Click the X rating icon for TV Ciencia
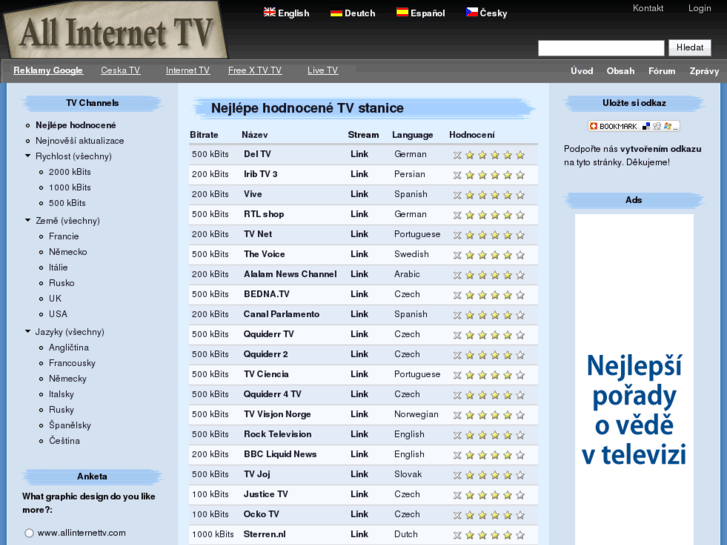 click(457, 375)
